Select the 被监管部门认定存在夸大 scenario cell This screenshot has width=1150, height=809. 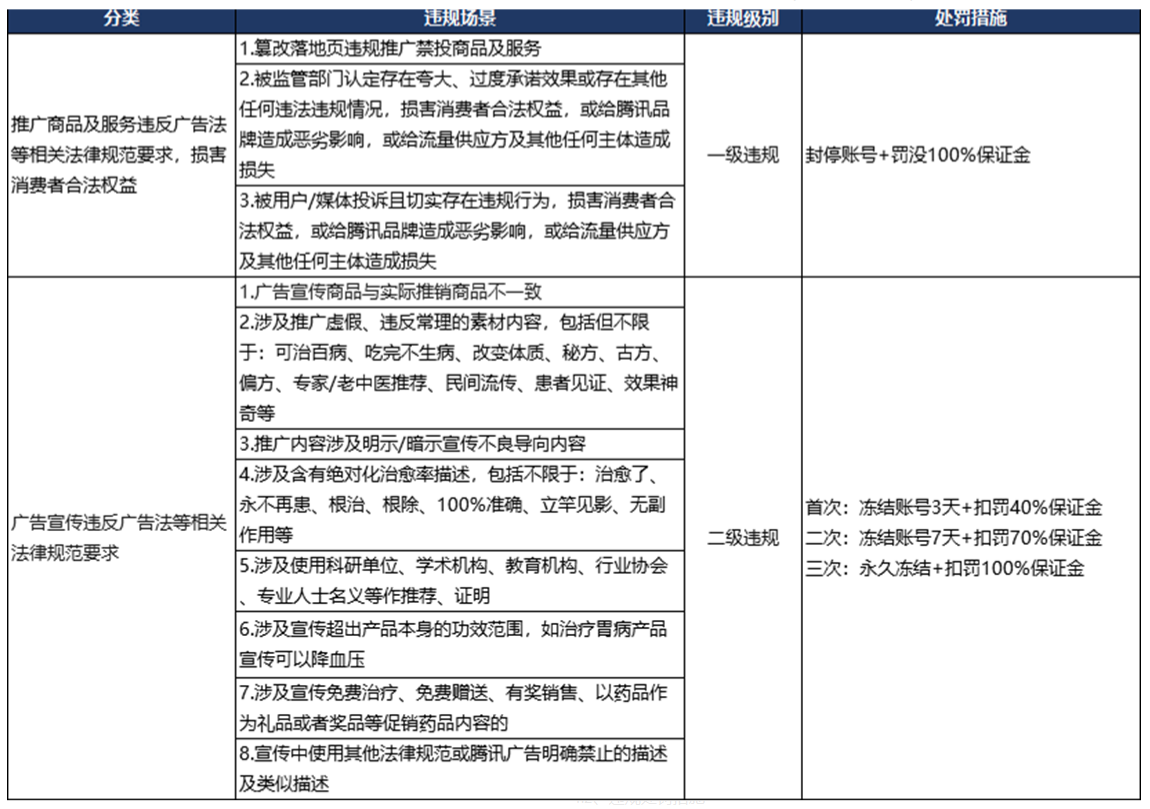point(460,124)
